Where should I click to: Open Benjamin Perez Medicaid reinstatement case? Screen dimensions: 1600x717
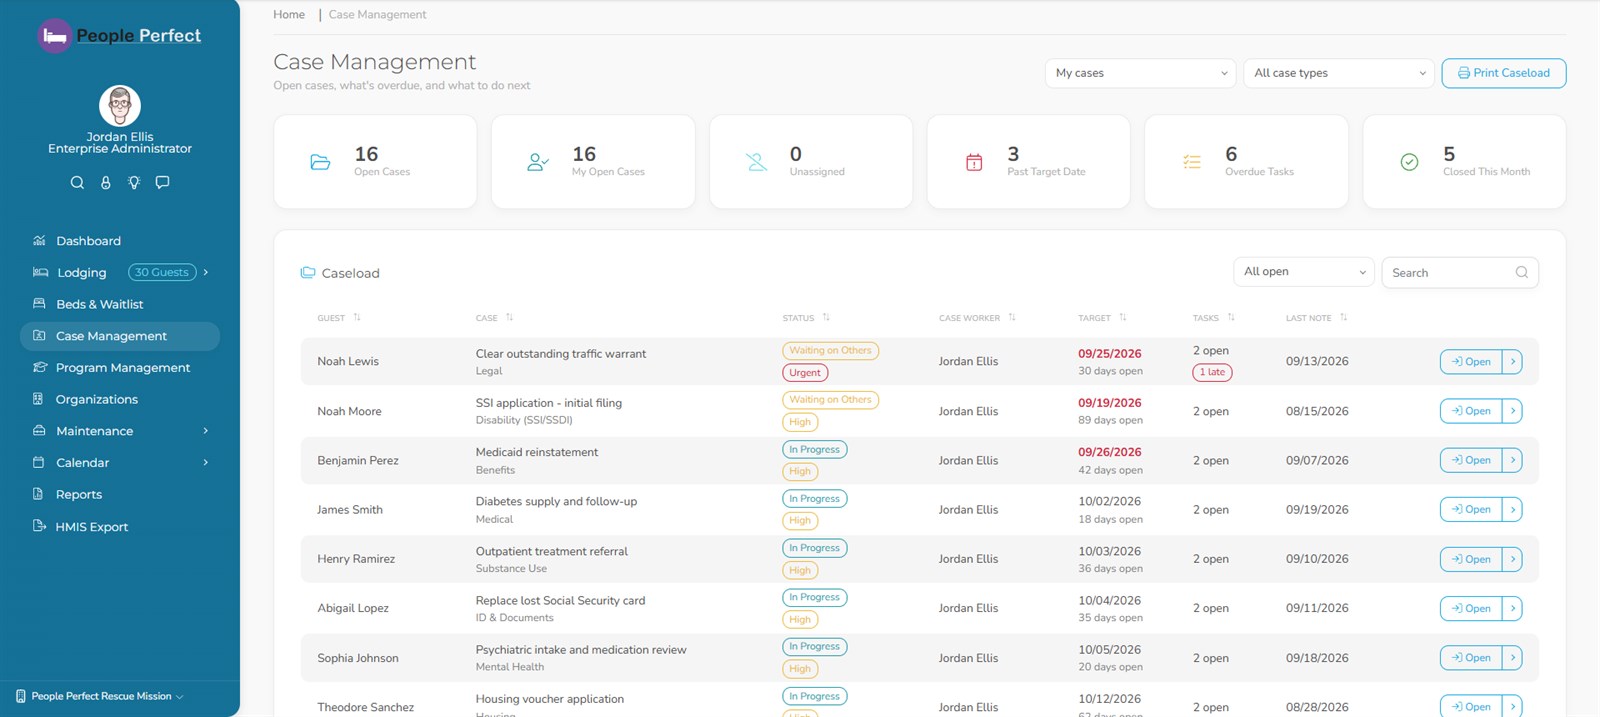[x=1471, y=460]
